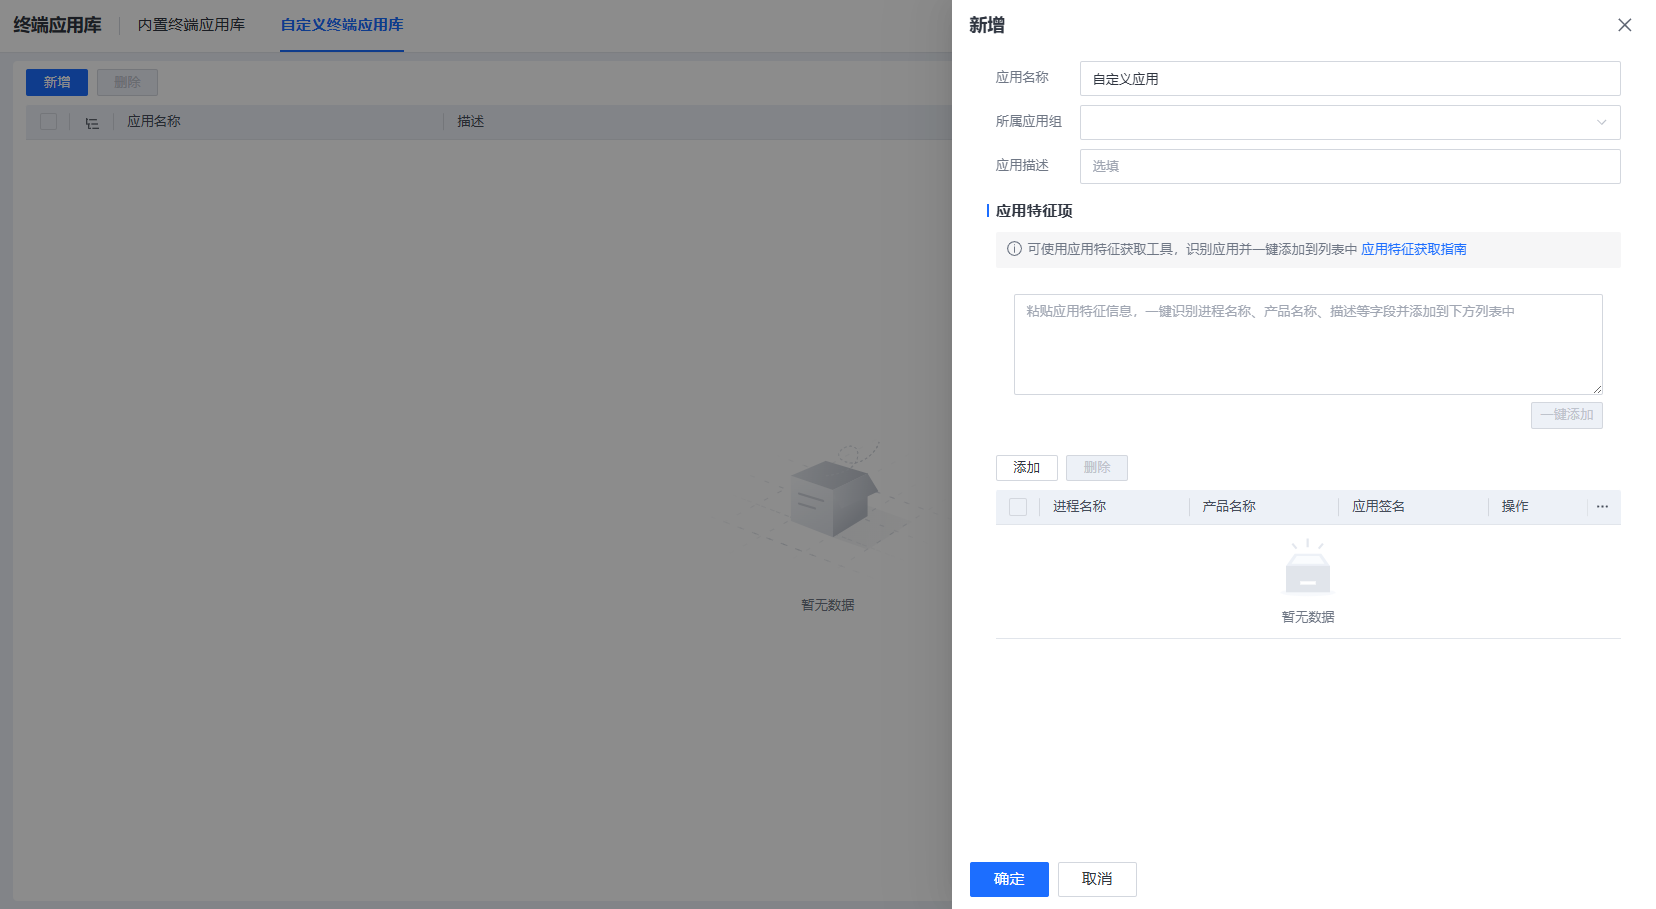Click the dropdown chevron for 所属应用组

[x=1601, y=122]
